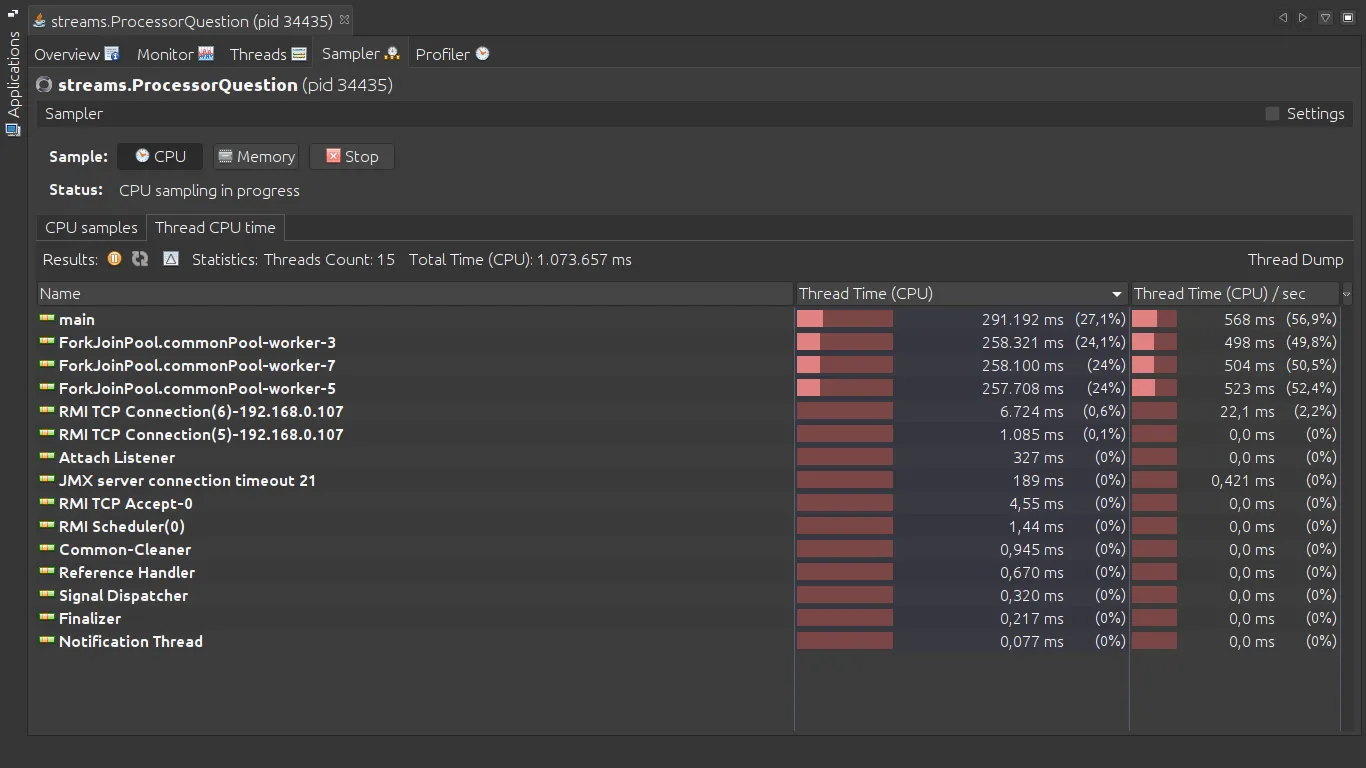Click the thread icon beside ForkJoinPool.commonPool-worker-7

pos(46,365)
